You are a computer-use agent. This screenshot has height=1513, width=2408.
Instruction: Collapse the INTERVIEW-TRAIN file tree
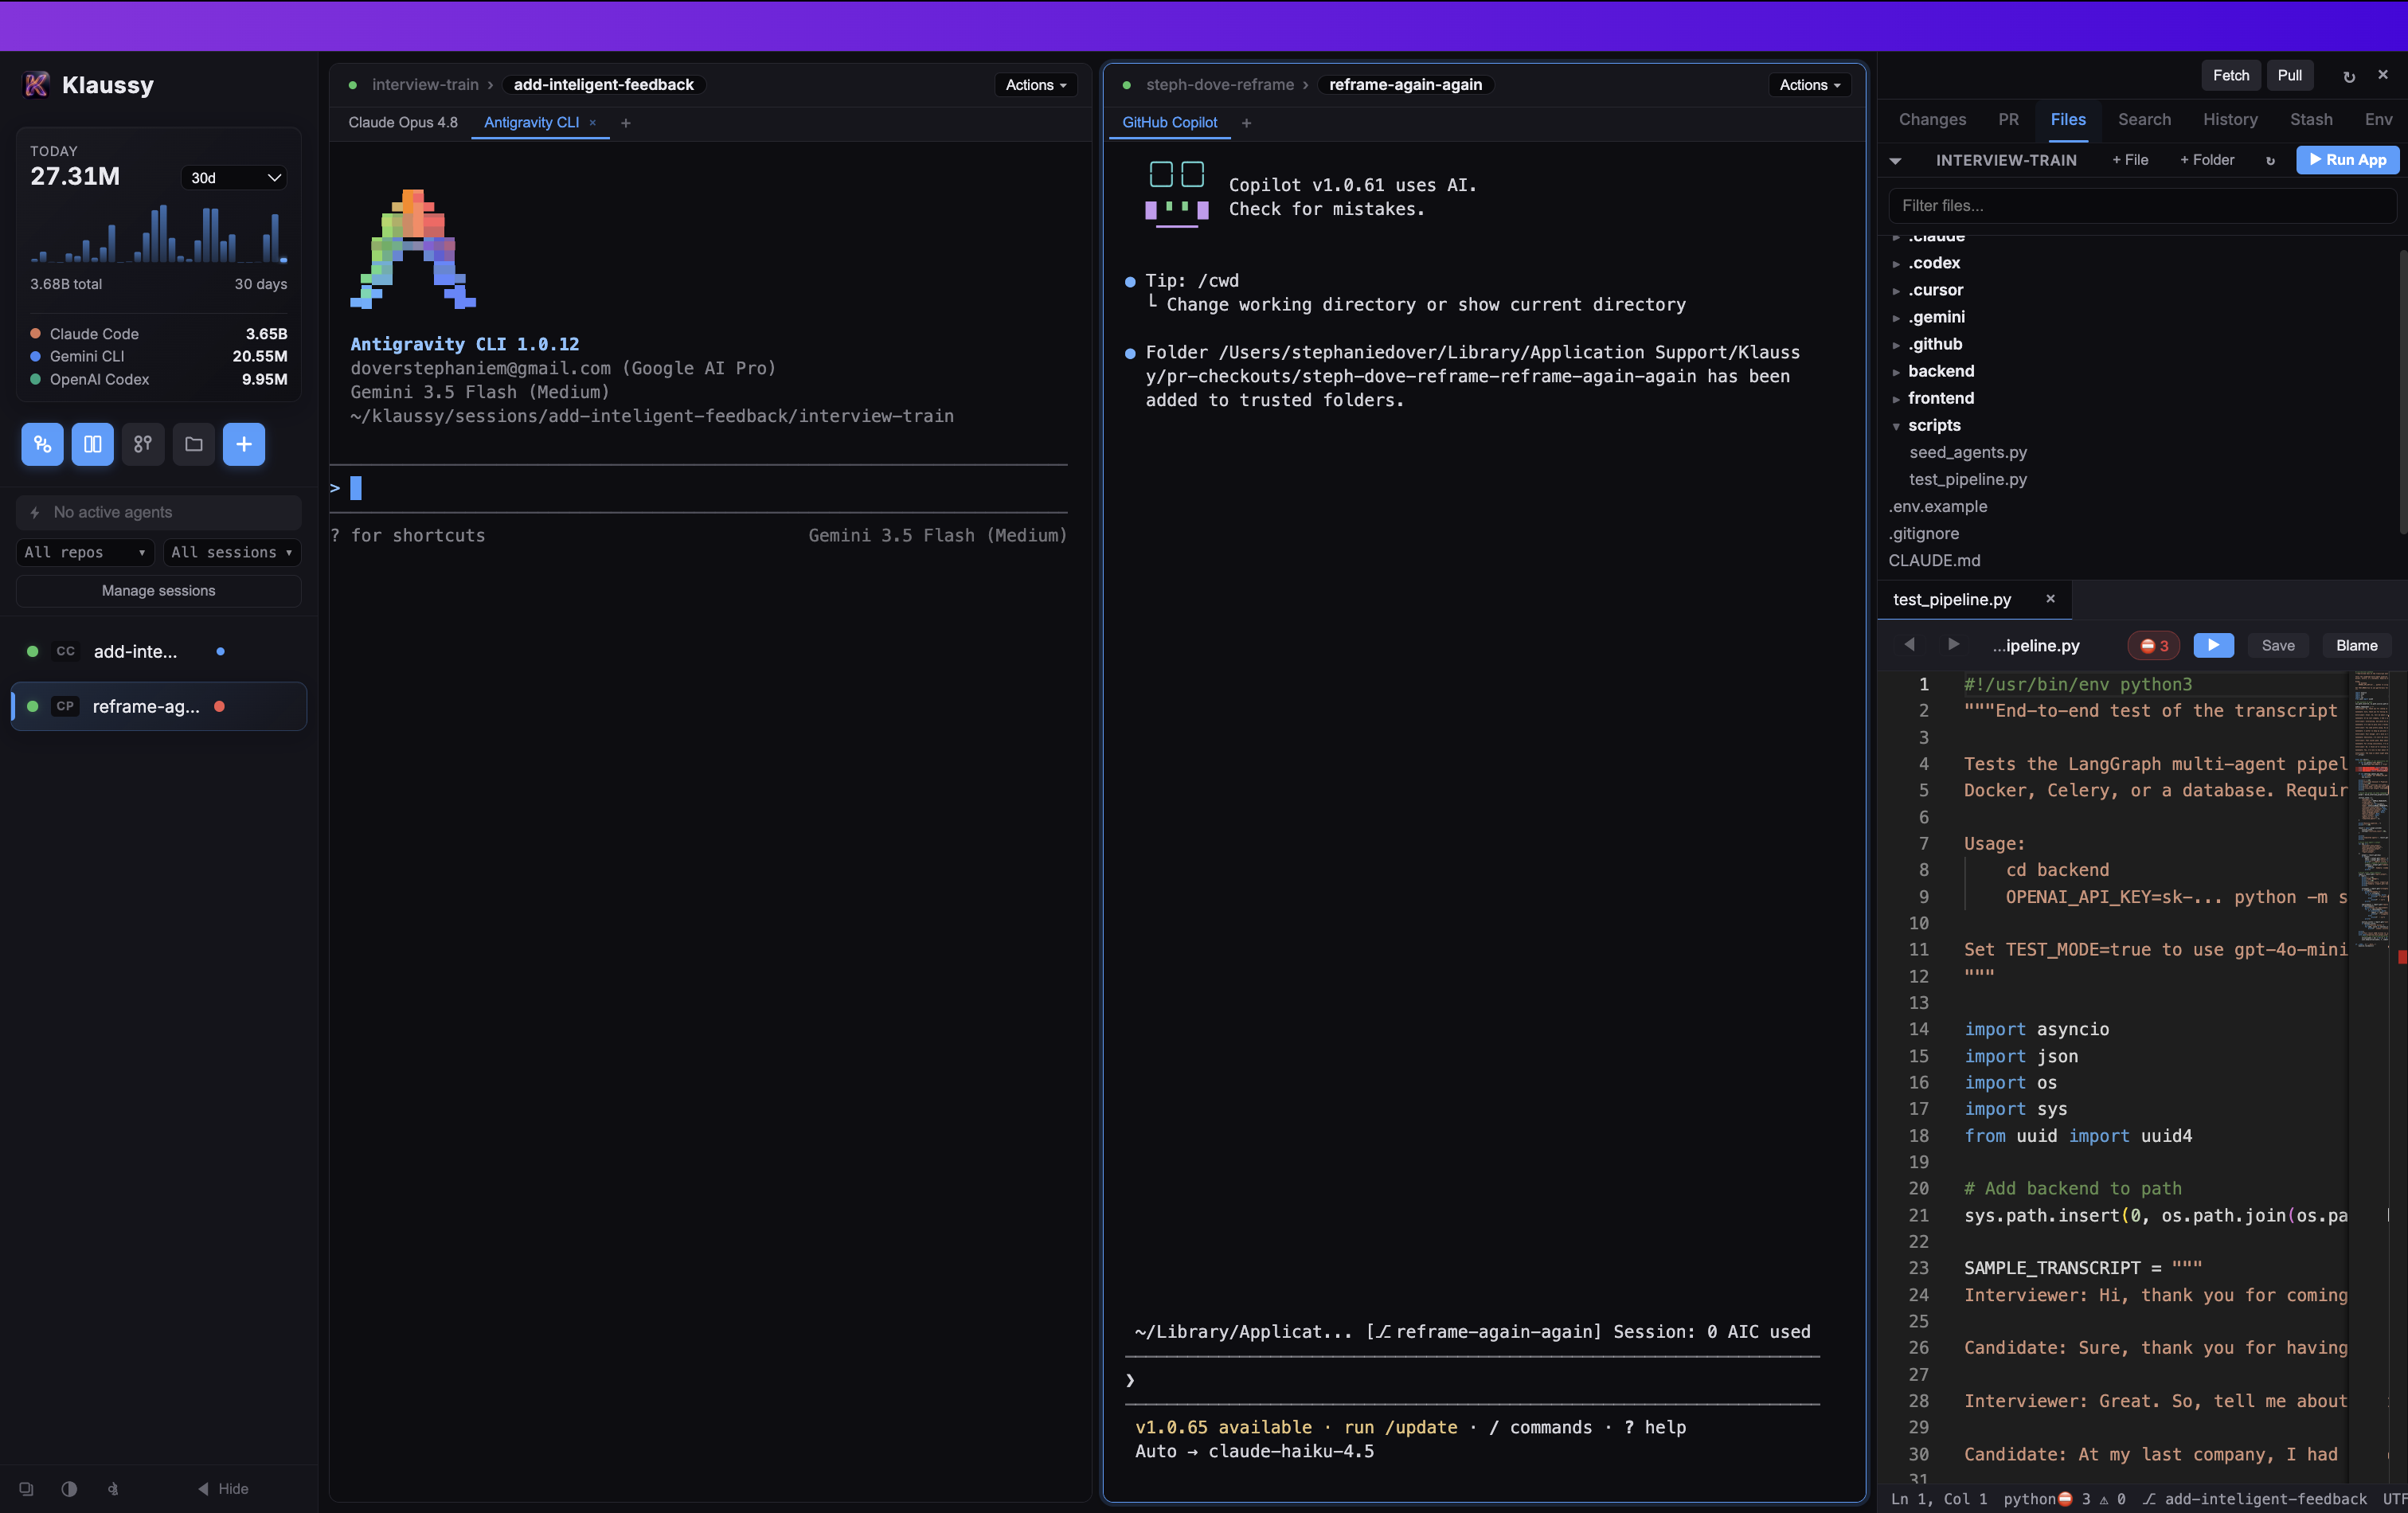(x=1895, y=161)
